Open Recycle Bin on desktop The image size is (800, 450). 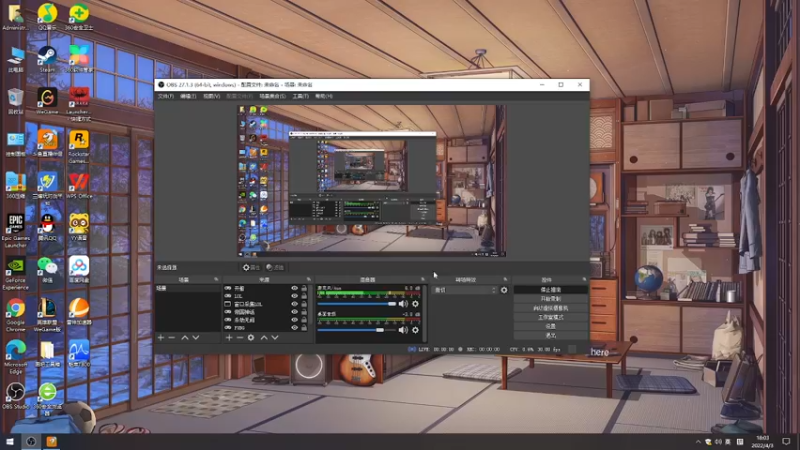click(15, 101)
